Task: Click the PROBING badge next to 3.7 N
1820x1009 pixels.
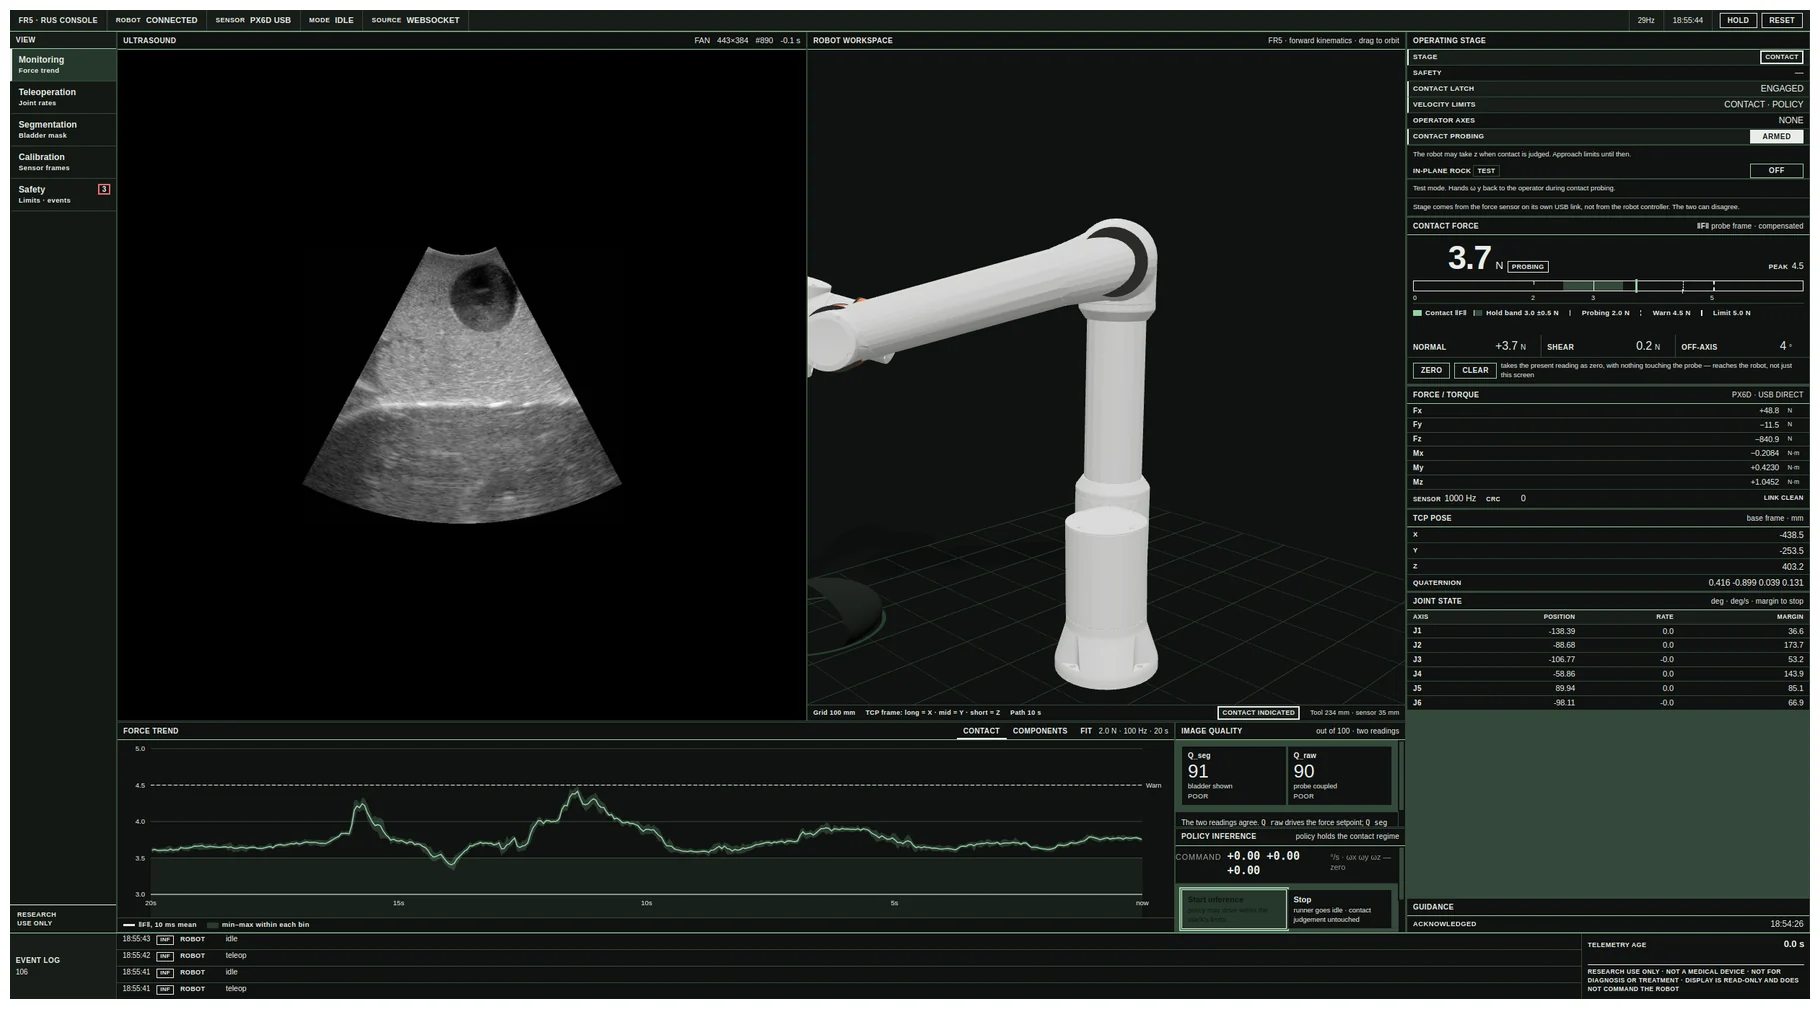Action: pos(1527,267)
